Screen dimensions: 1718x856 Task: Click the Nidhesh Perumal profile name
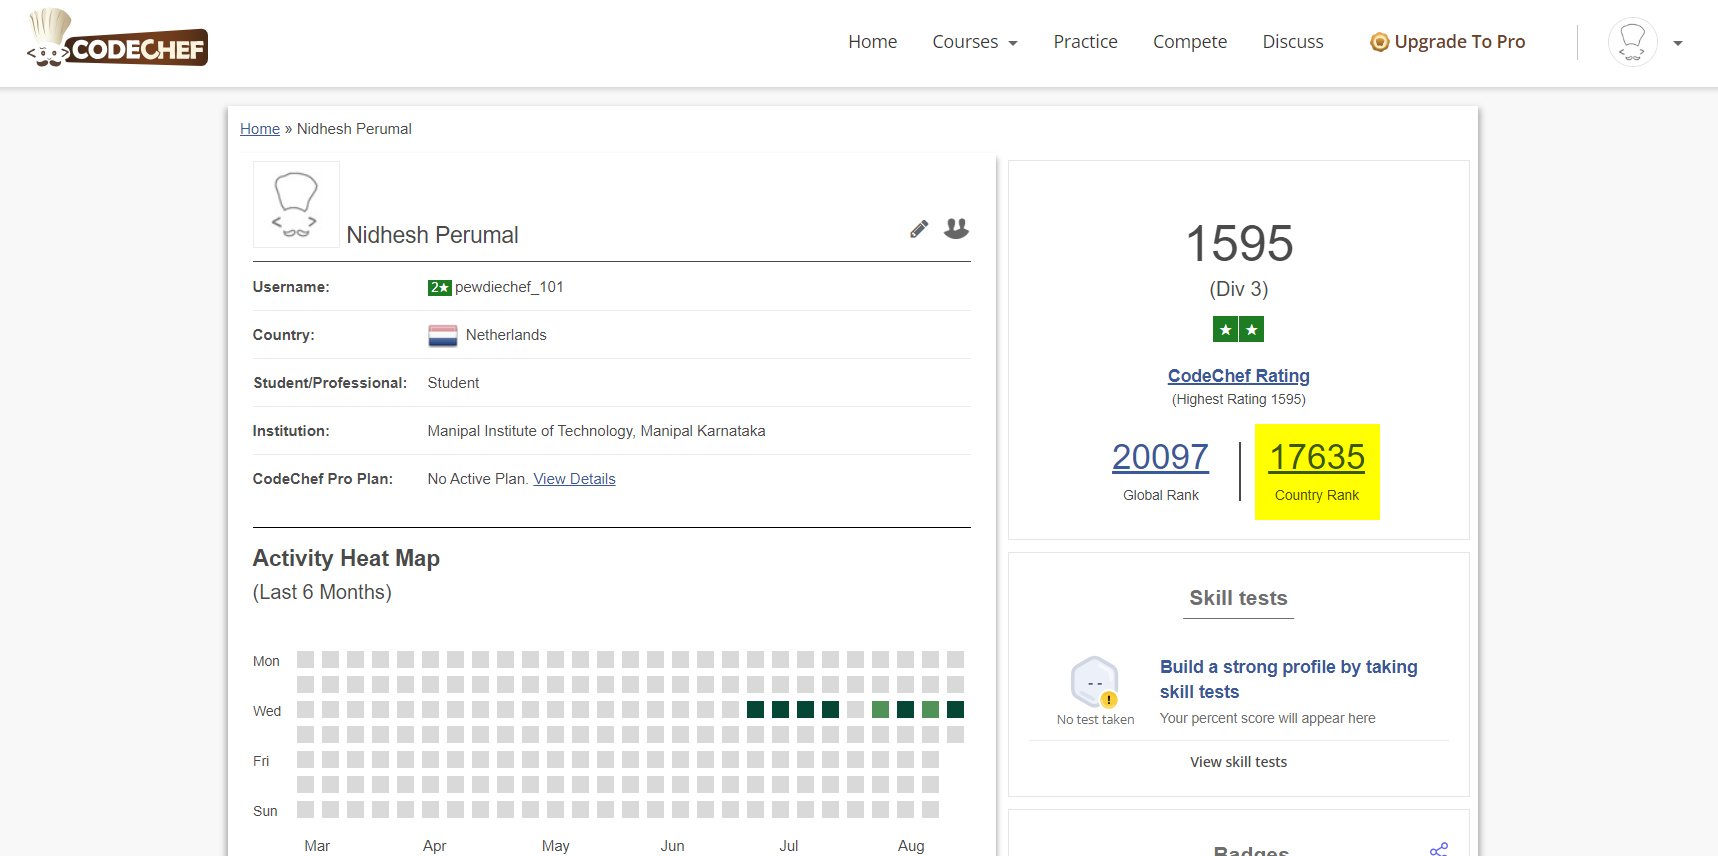pyautogui.click(x=432, y=235)
